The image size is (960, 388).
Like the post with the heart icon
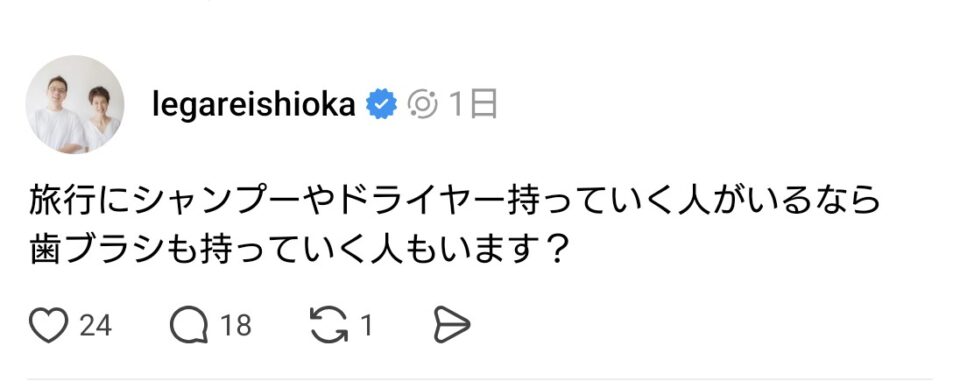(48, 326)
